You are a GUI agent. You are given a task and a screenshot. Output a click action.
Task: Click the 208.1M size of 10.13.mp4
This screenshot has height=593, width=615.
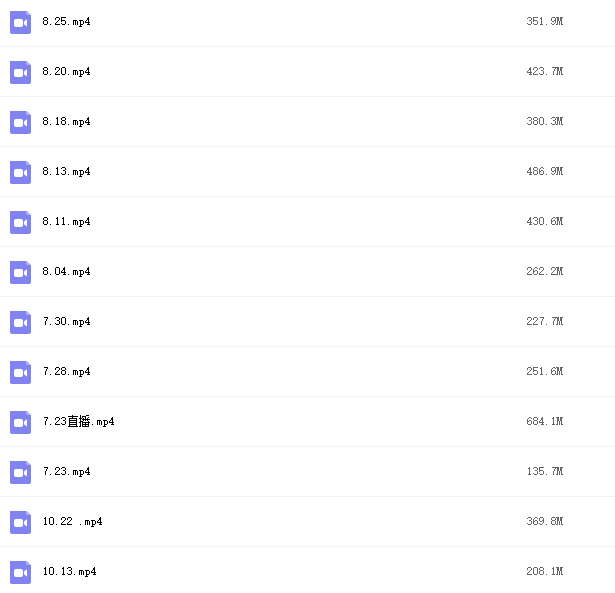click(x=545, y=571)
